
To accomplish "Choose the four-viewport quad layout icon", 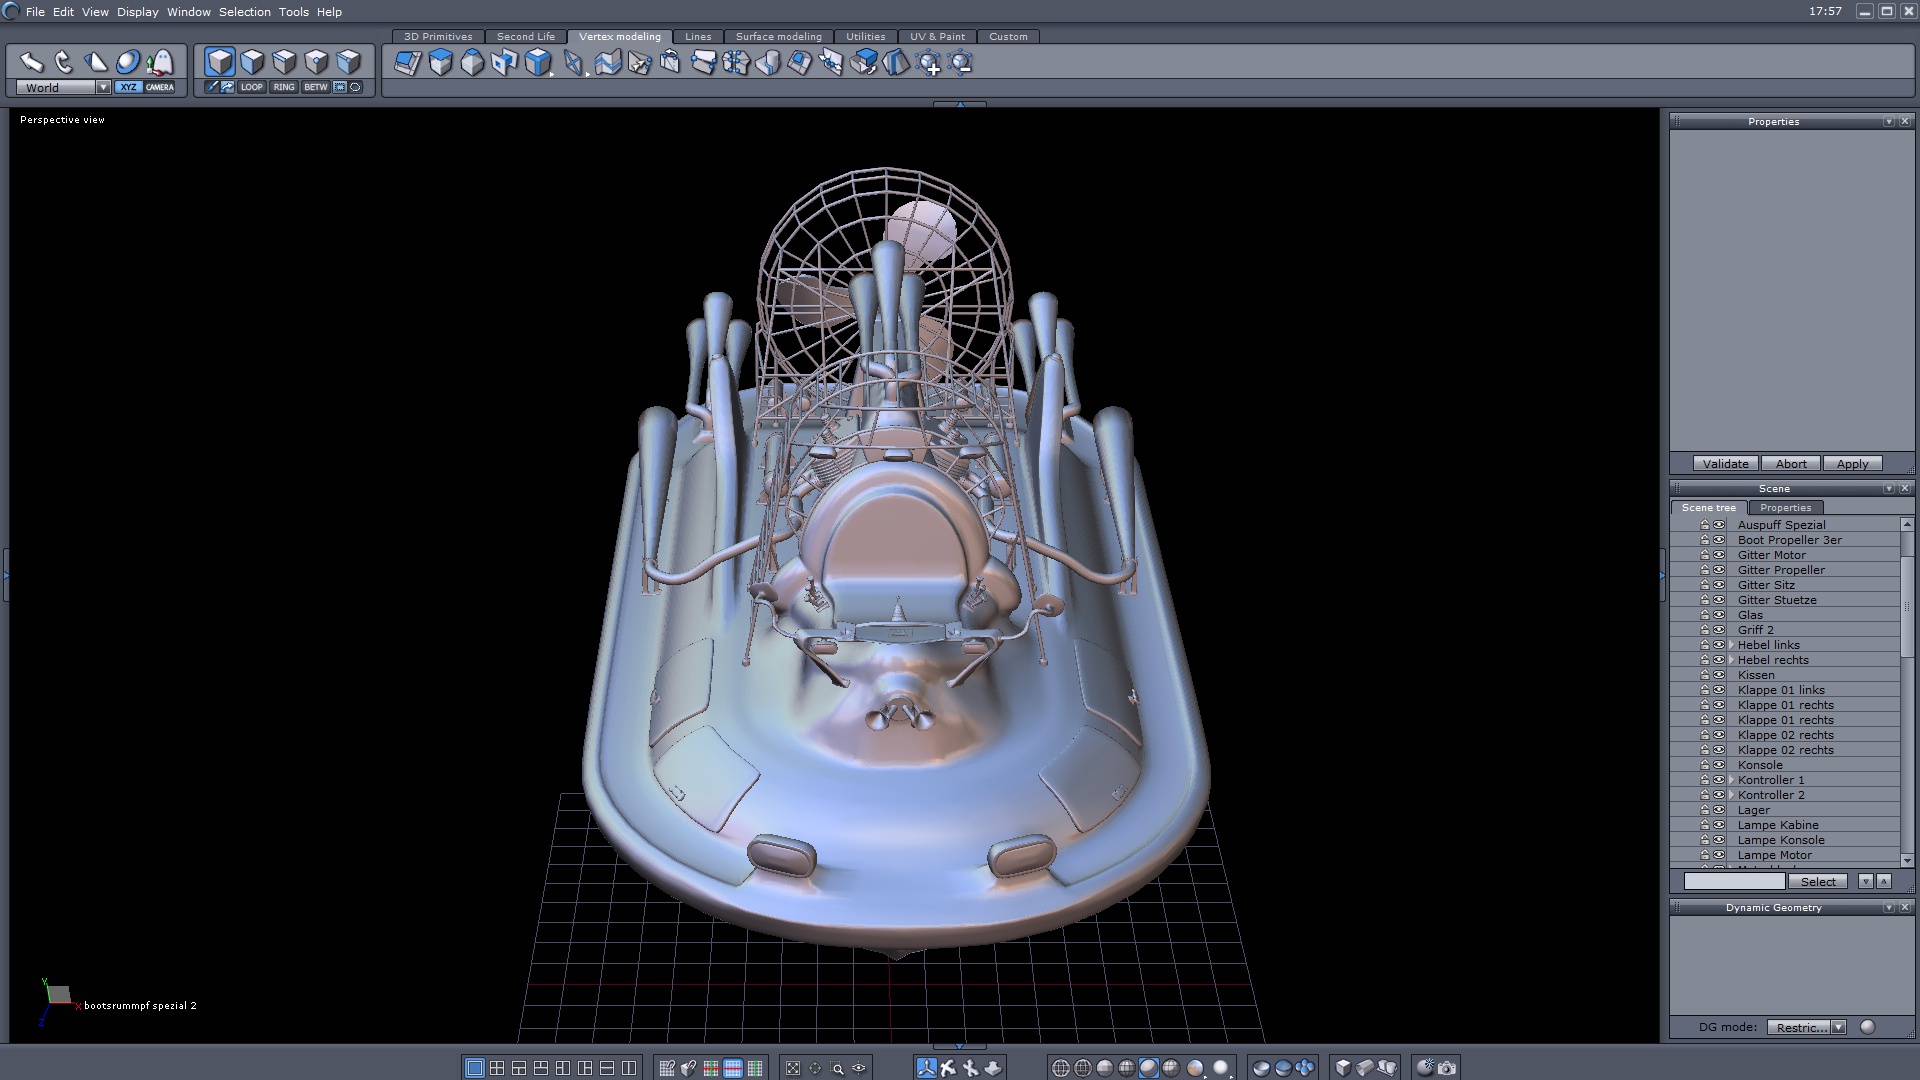I will click(497, 1067).
